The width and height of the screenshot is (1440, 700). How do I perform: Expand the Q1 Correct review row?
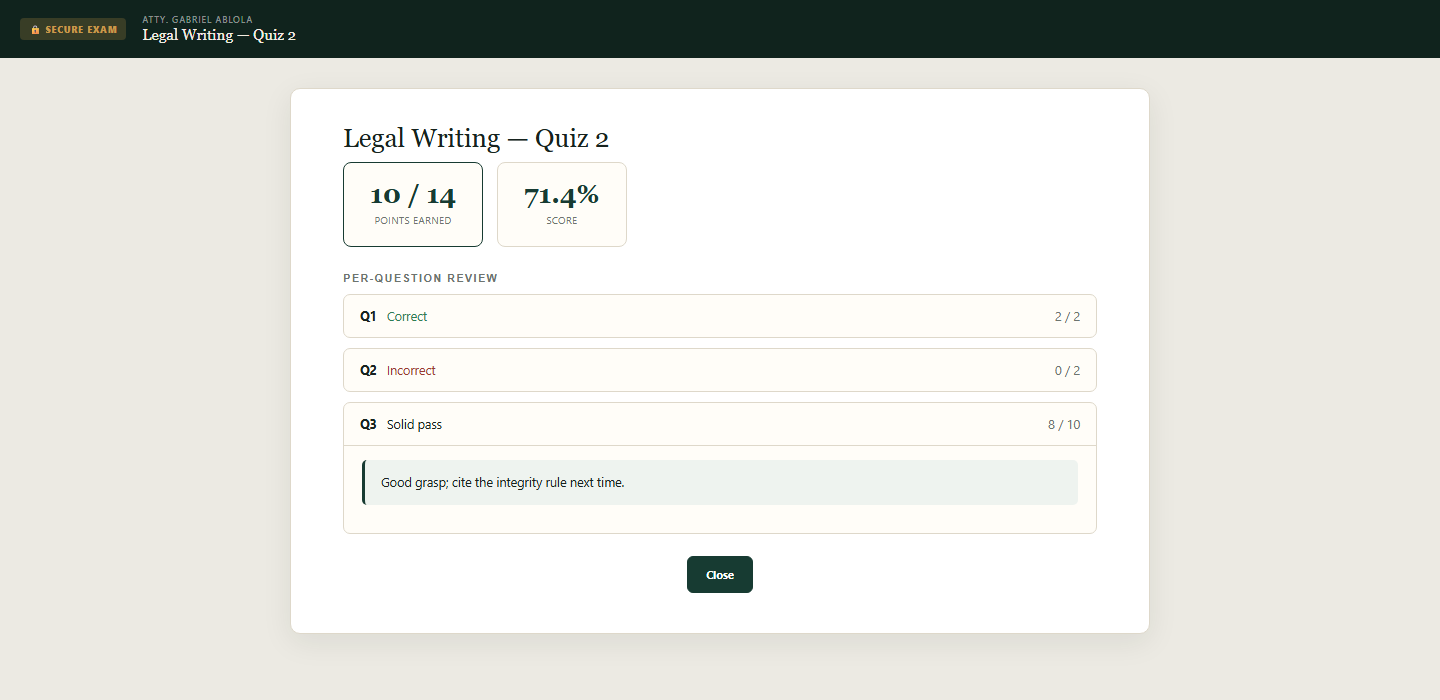[720, 316]
